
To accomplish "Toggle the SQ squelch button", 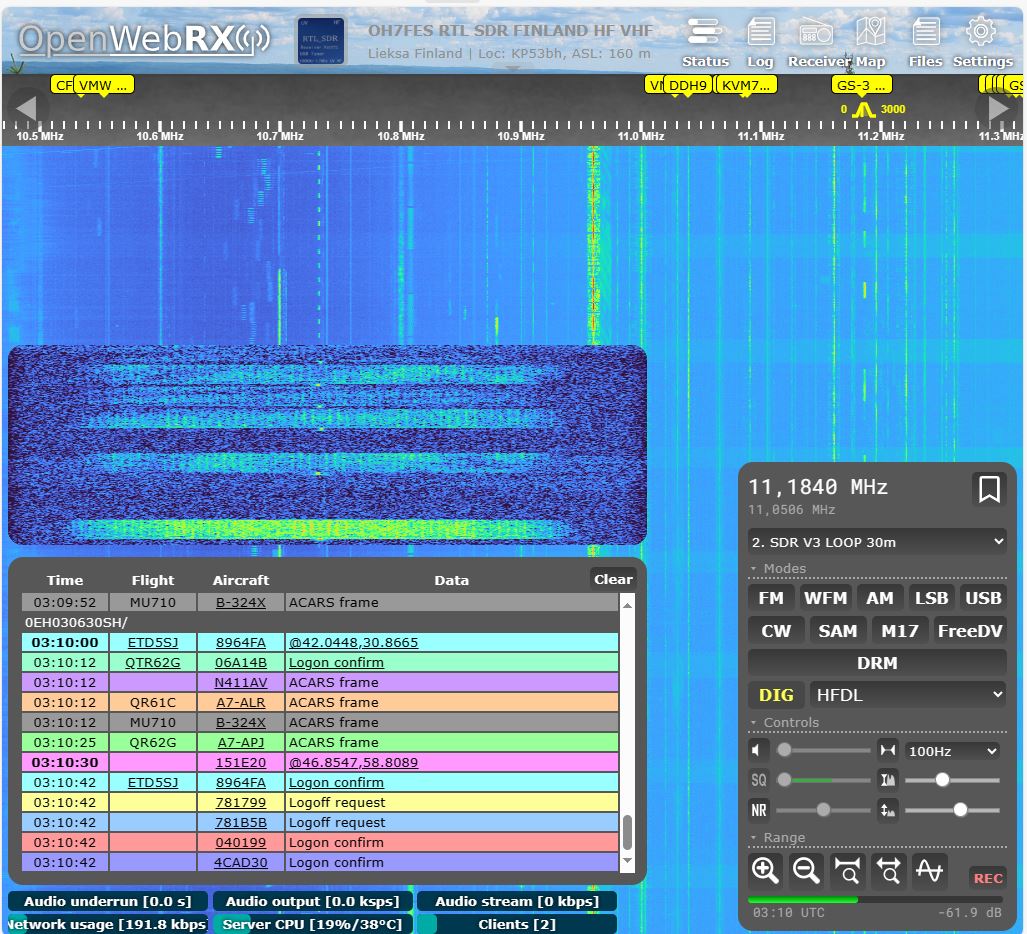I will pyautogui.click(x=760, y=780).
